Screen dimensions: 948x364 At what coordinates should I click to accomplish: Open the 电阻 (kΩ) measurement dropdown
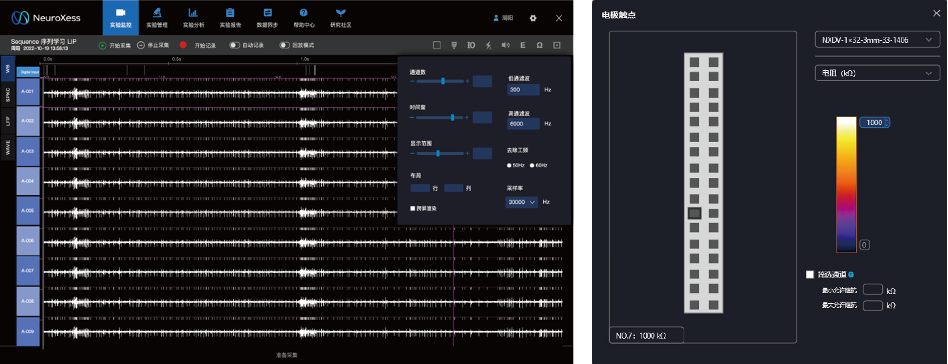[877, 73]
